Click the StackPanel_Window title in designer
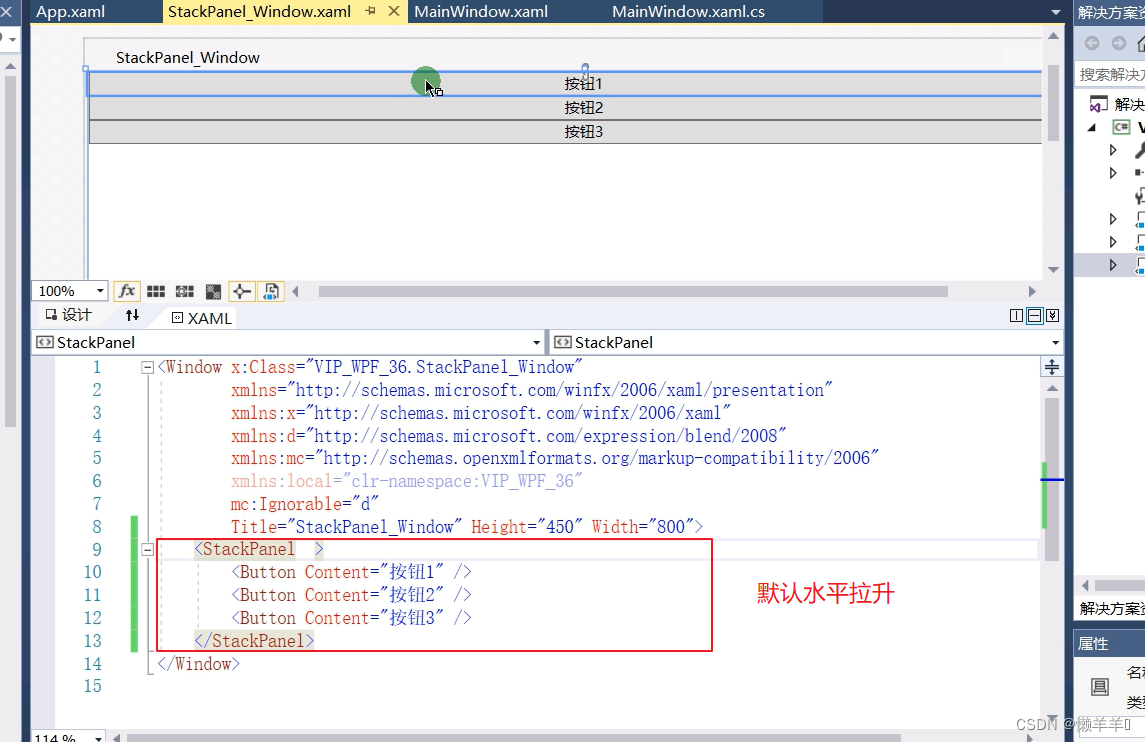 [188, 58]
